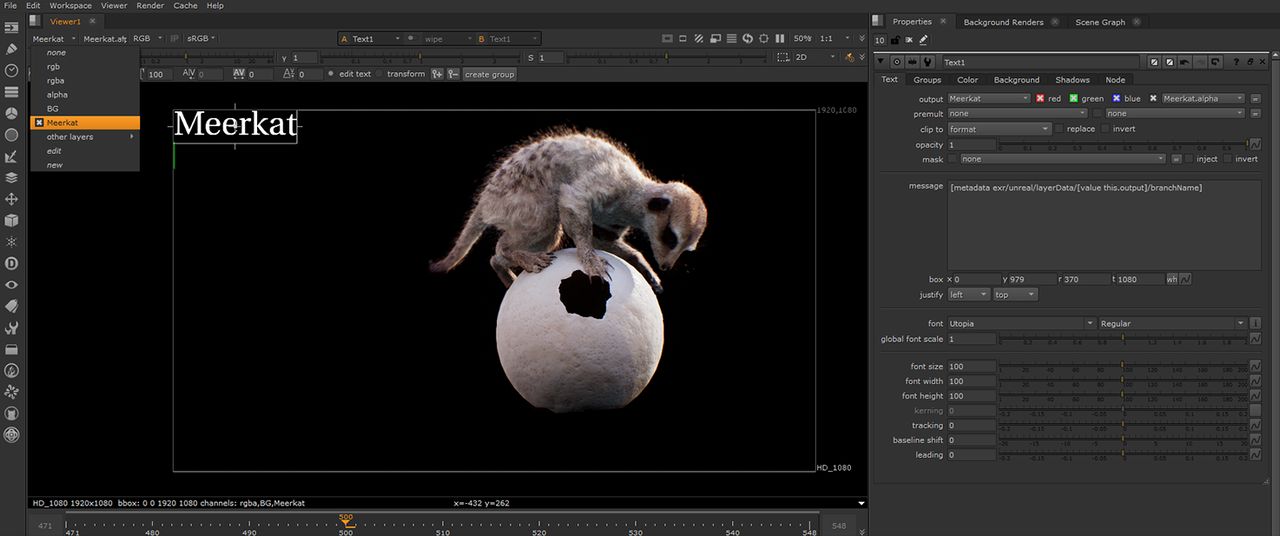Image resolution: width=1280 pixels, height=536 pixels.
Task: Toggle the red channel checkbox
Action: click(x=1041, y=99)
